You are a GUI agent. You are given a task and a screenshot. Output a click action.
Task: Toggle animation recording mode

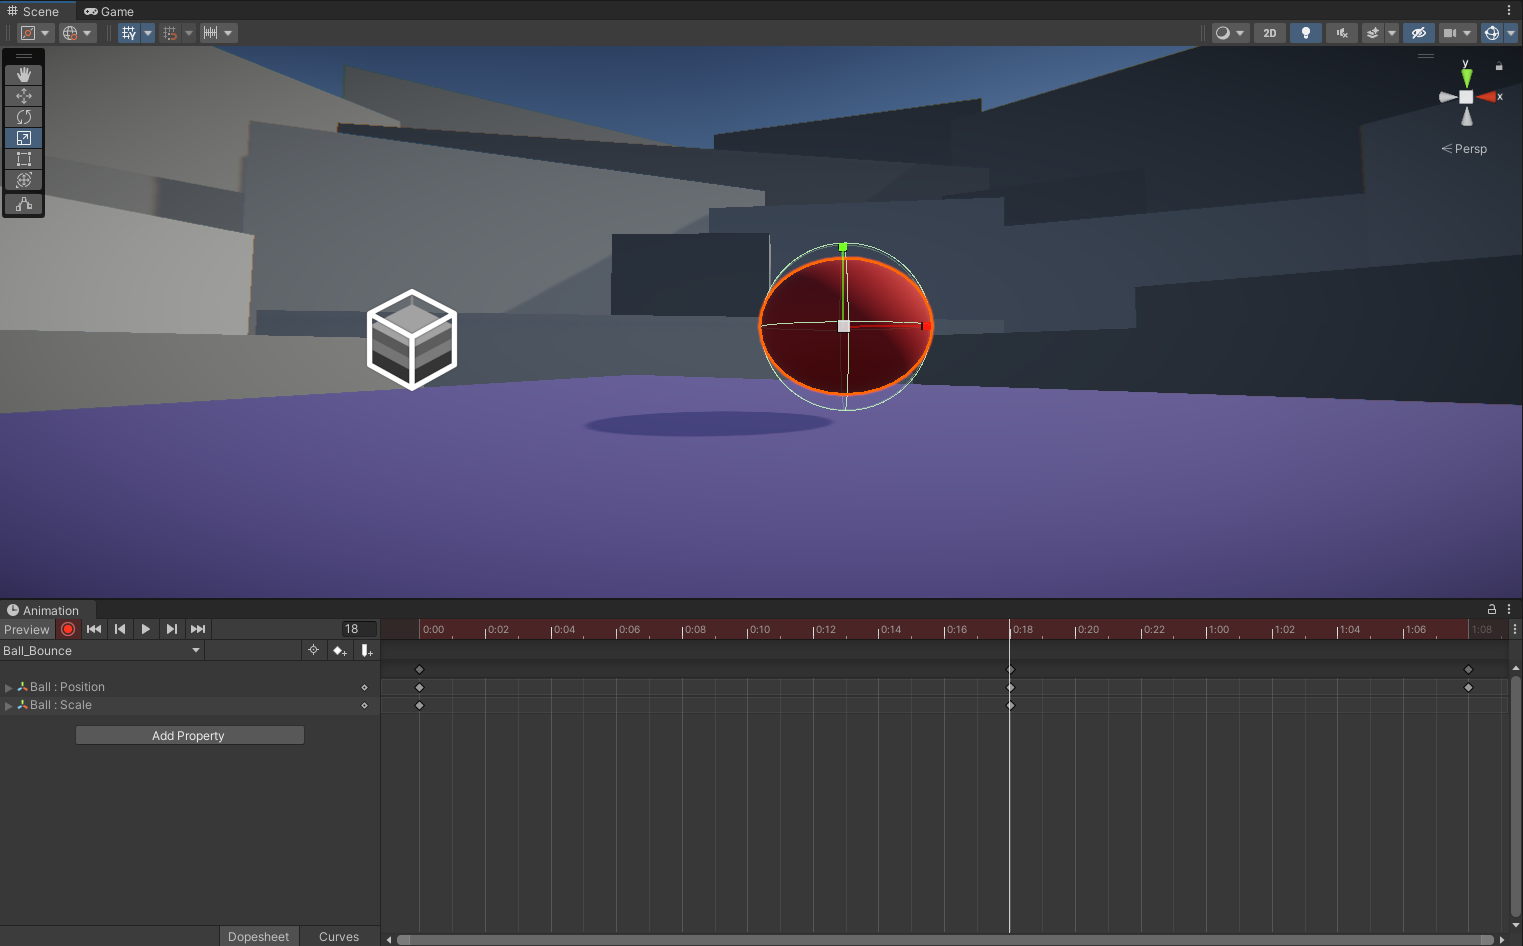click(x=68, y=629)
